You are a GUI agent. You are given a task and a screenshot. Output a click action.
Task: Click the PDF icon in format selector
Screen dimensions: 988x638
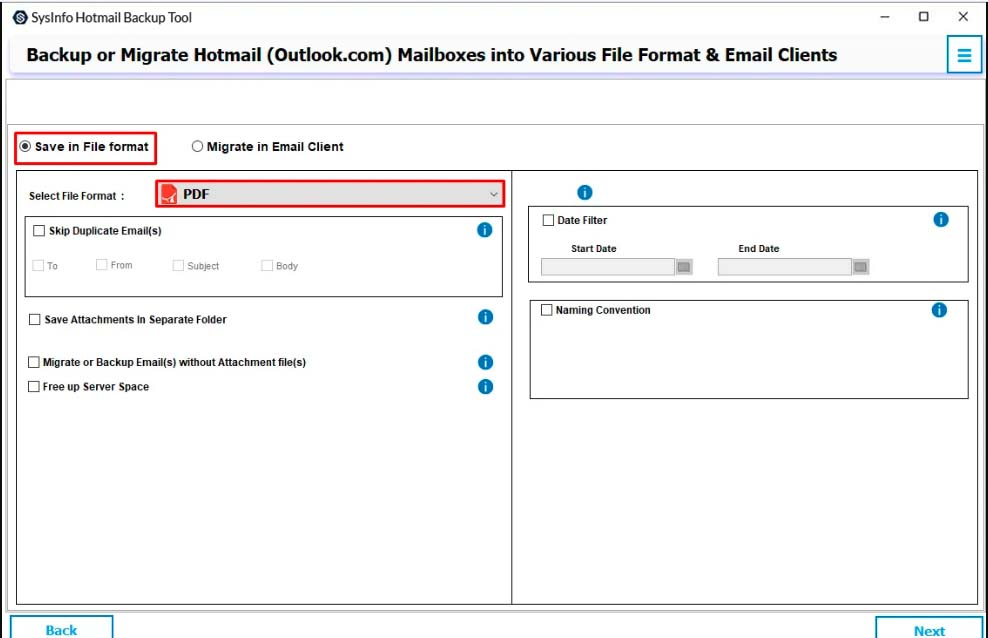coord(169,194)
